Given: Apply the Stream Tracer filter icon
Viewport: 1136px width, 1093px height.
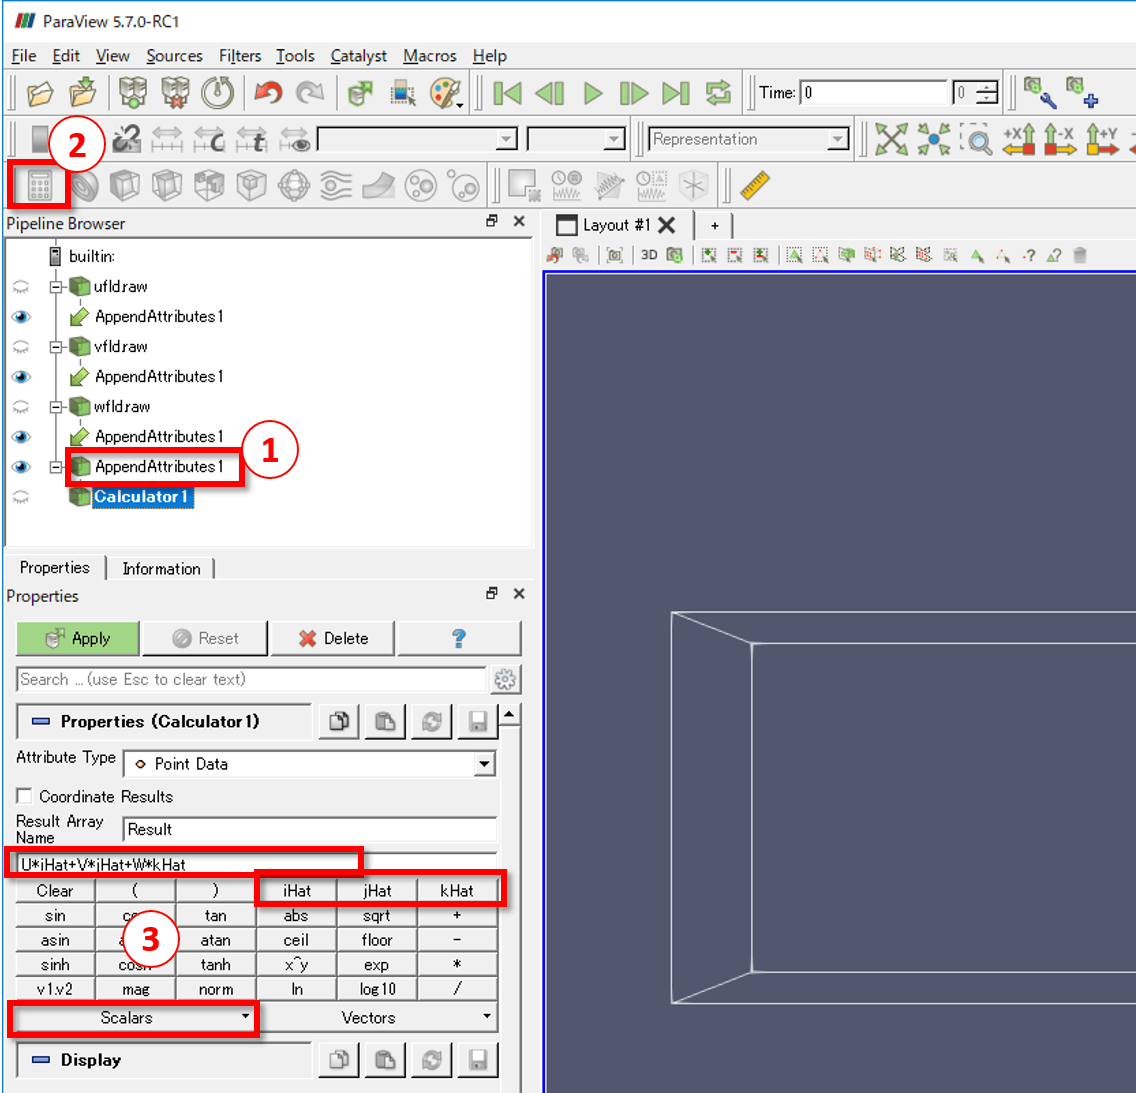Looking at the screenshot, I should [335, 186].
